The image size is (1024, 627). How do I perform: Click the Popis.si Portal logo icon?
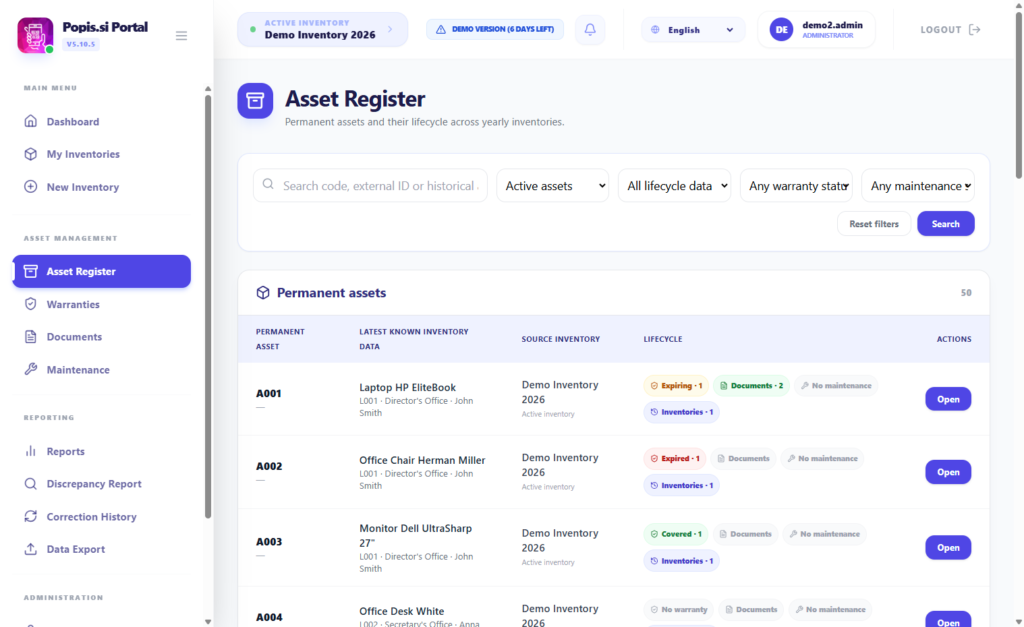[x=35, y=35]
